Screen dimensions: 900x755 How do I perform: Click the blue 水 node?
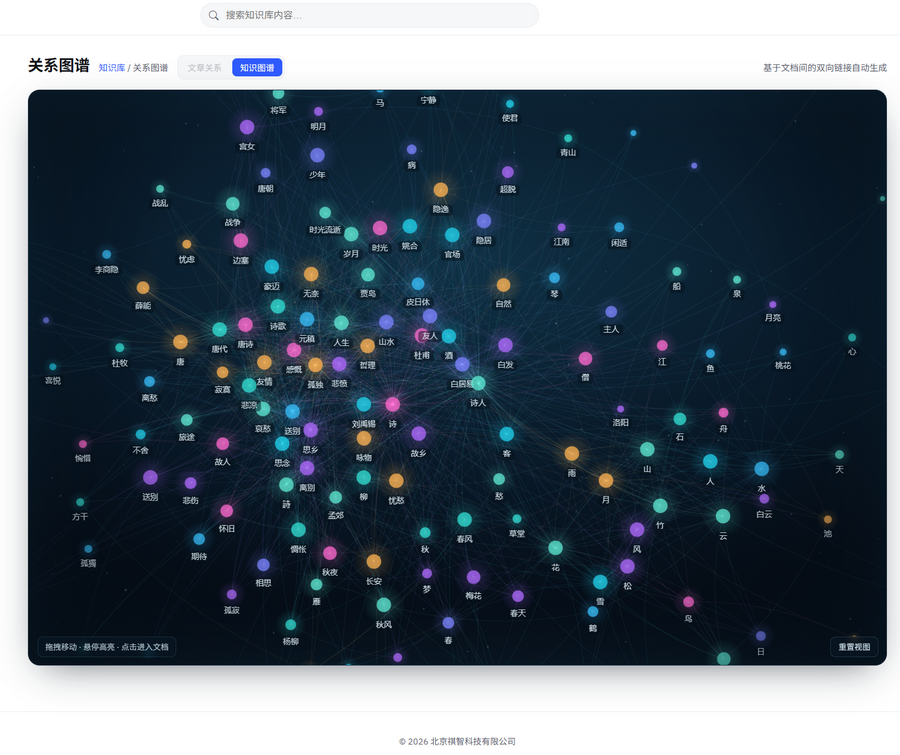(762, 469)
